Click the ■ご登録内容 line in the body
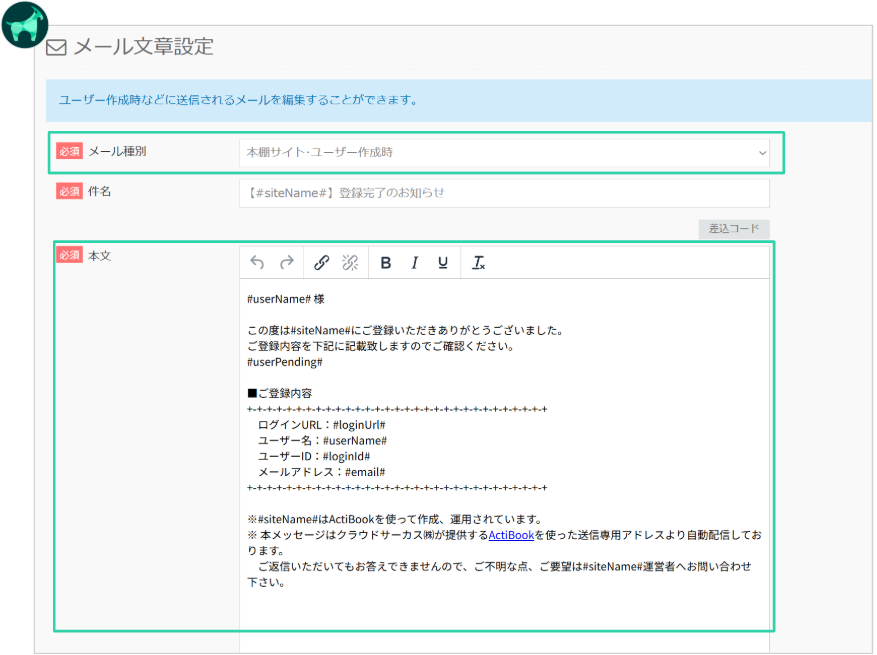The width and height of the screenshot is (877, 655). click(x=279, y=393)
